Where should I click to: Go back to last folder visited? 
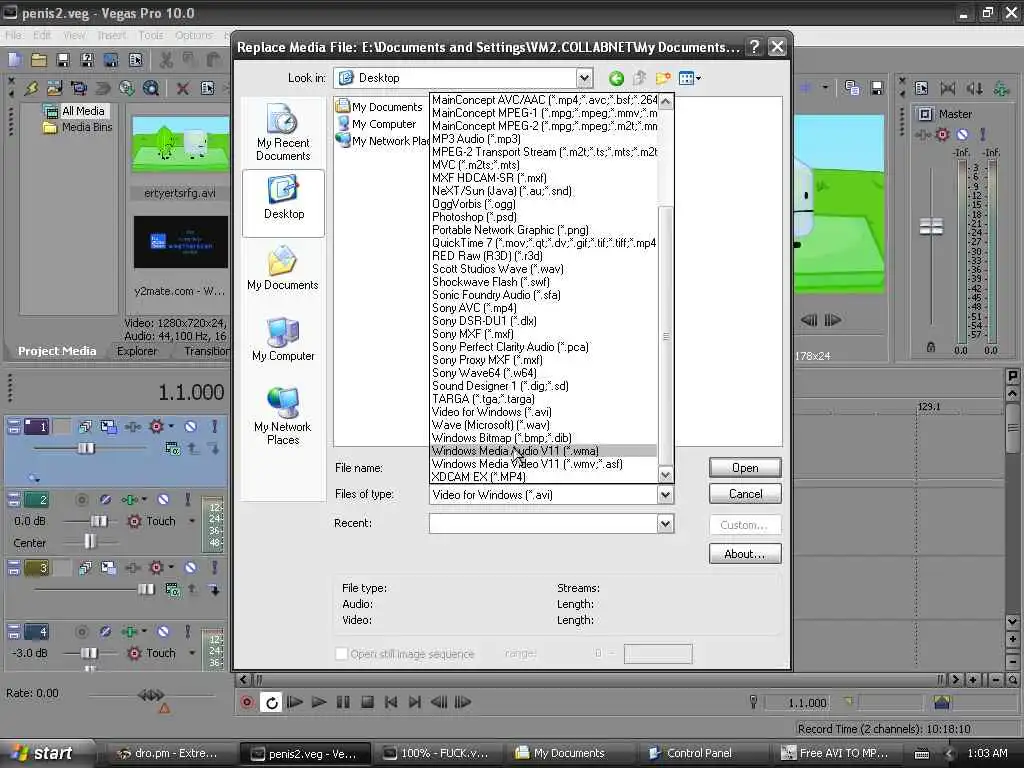(616, 79)
